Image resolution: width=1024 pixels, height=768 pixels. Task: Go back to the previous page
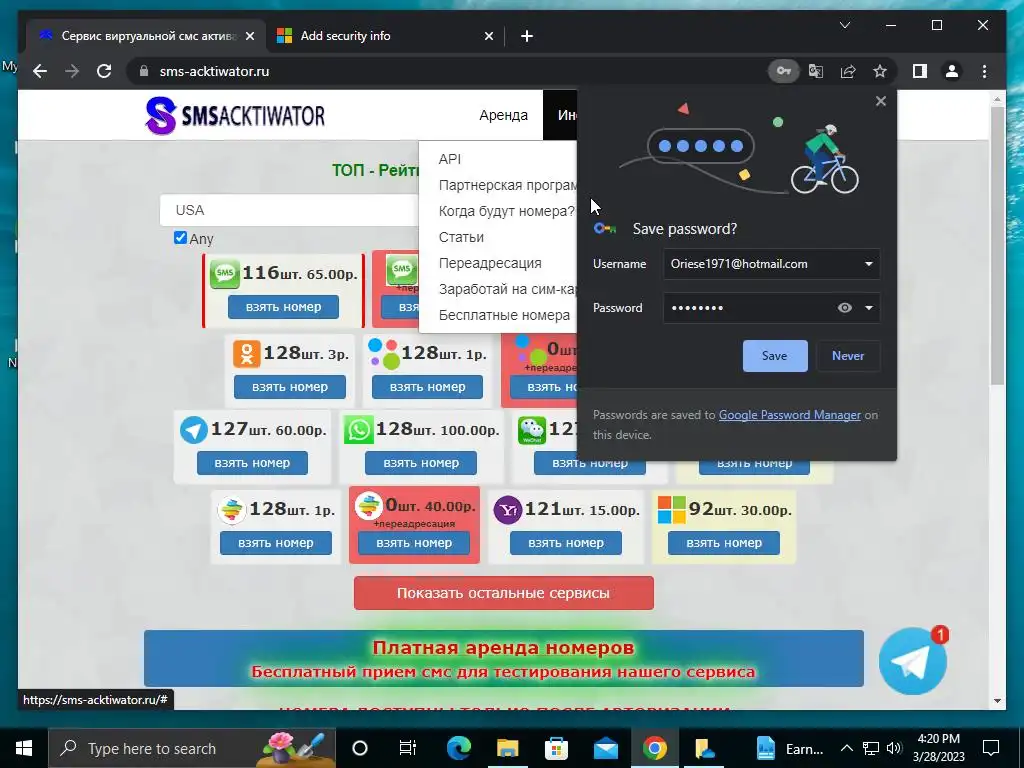pyautogui.click(x=40, y=71)
